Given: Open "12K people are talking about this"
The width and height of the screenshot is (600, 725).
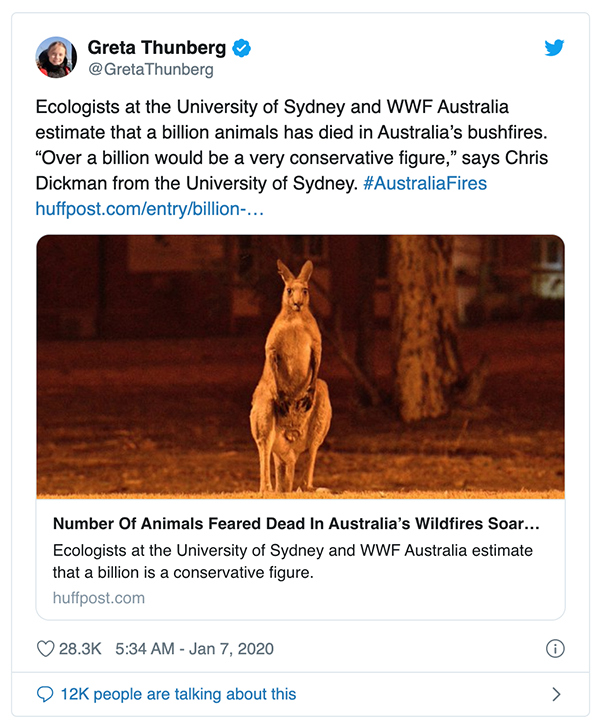Looking at the screenshot, I should pyautogui.click(x=178, y=694).
